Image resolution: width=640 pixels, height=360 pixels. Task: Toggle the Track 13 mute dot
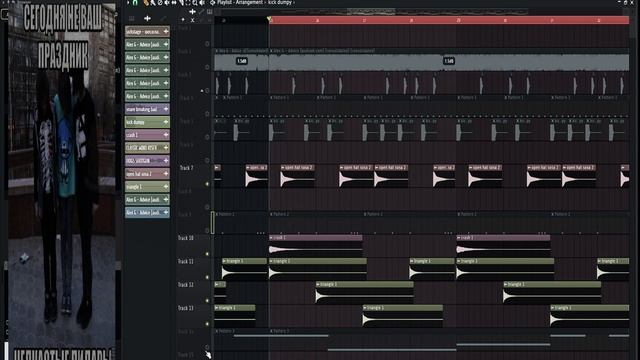207,324
